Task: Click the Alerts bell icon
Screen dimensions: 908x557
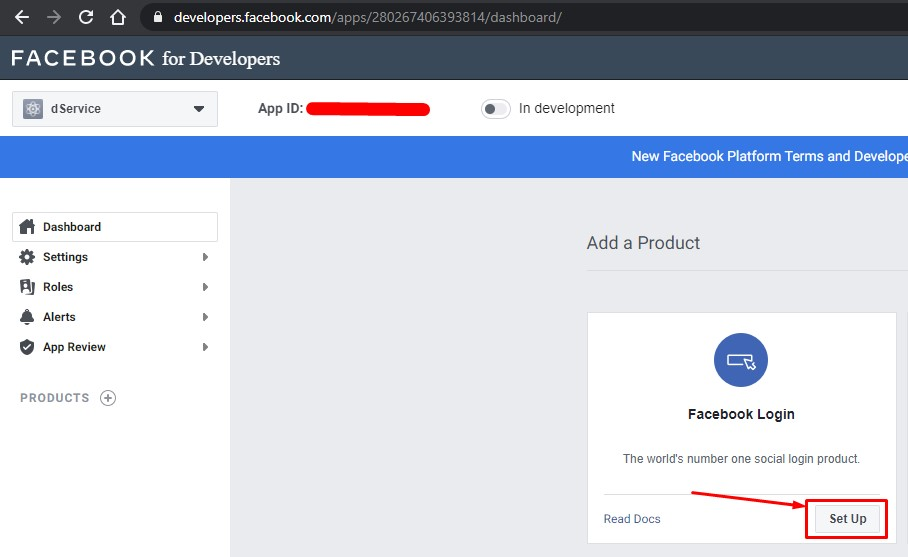Action: (x=27, y=317)
